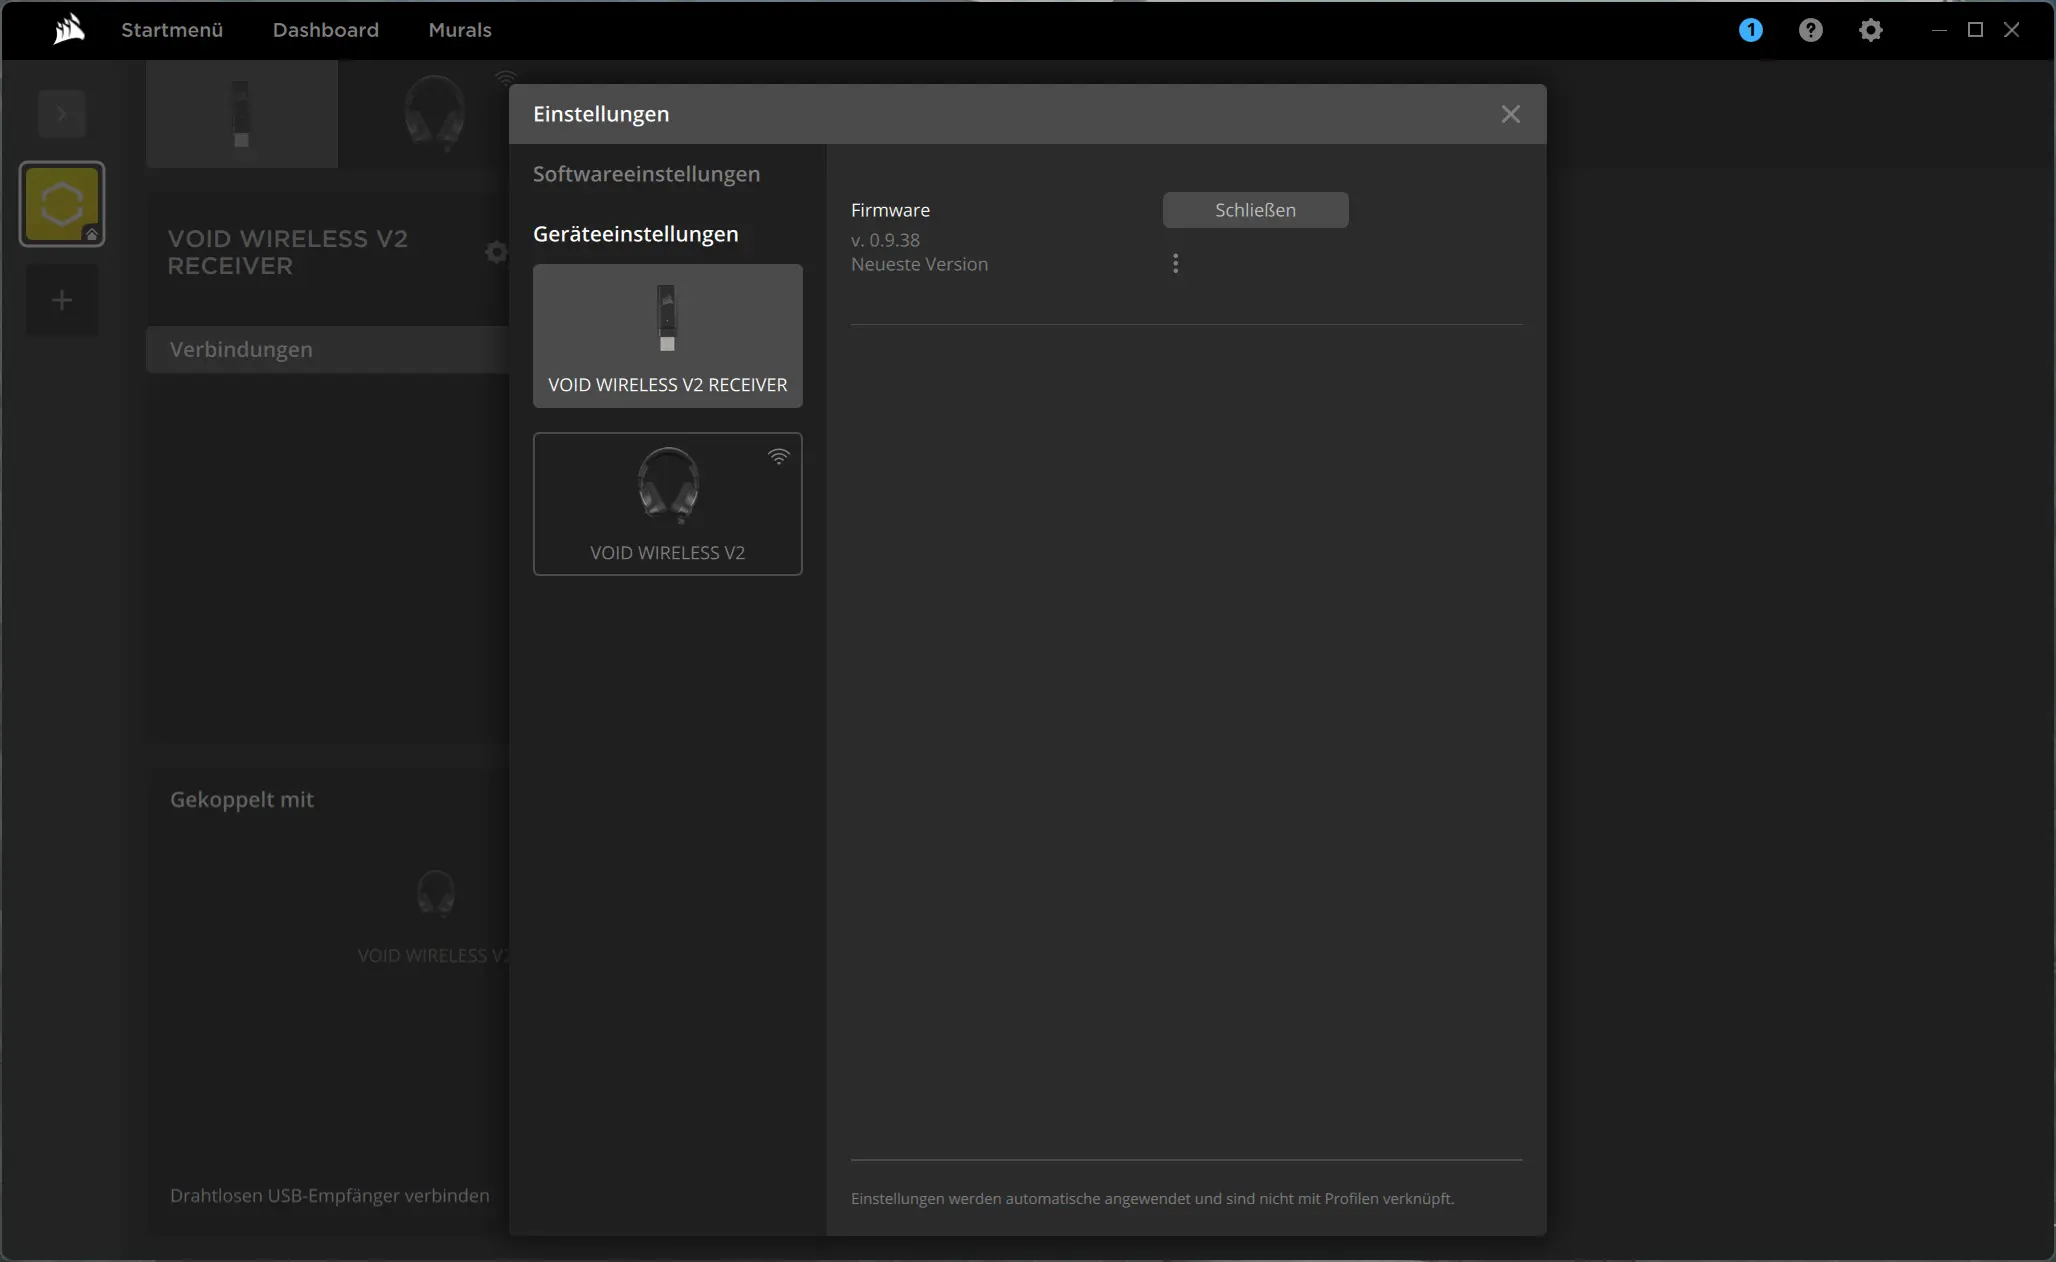This screenshot has width=2056, height=1262.
Task: Open the help question mark icon
Action: coord(1810,30)
